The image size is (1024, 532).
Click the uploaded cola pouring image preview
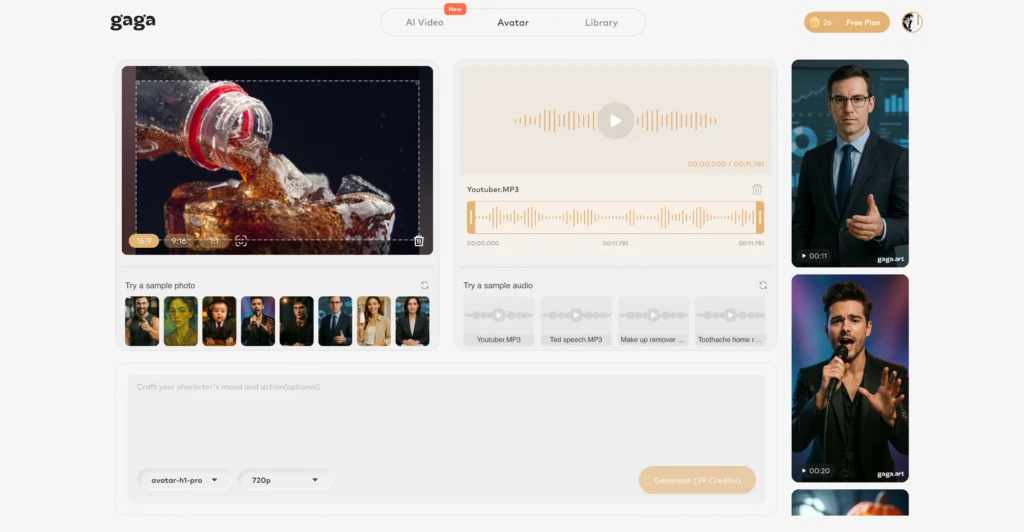pos(277,160)
